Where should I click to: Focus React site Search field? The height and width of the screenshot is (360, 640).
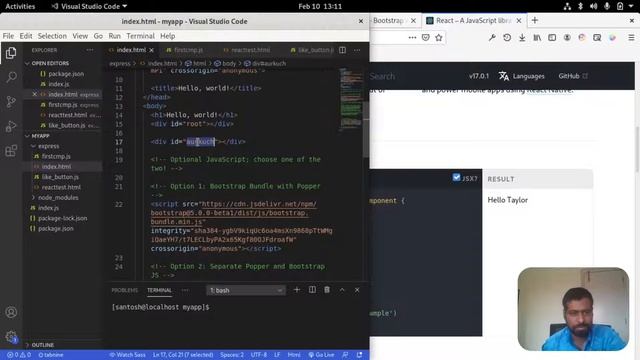(x=382, y=76)
